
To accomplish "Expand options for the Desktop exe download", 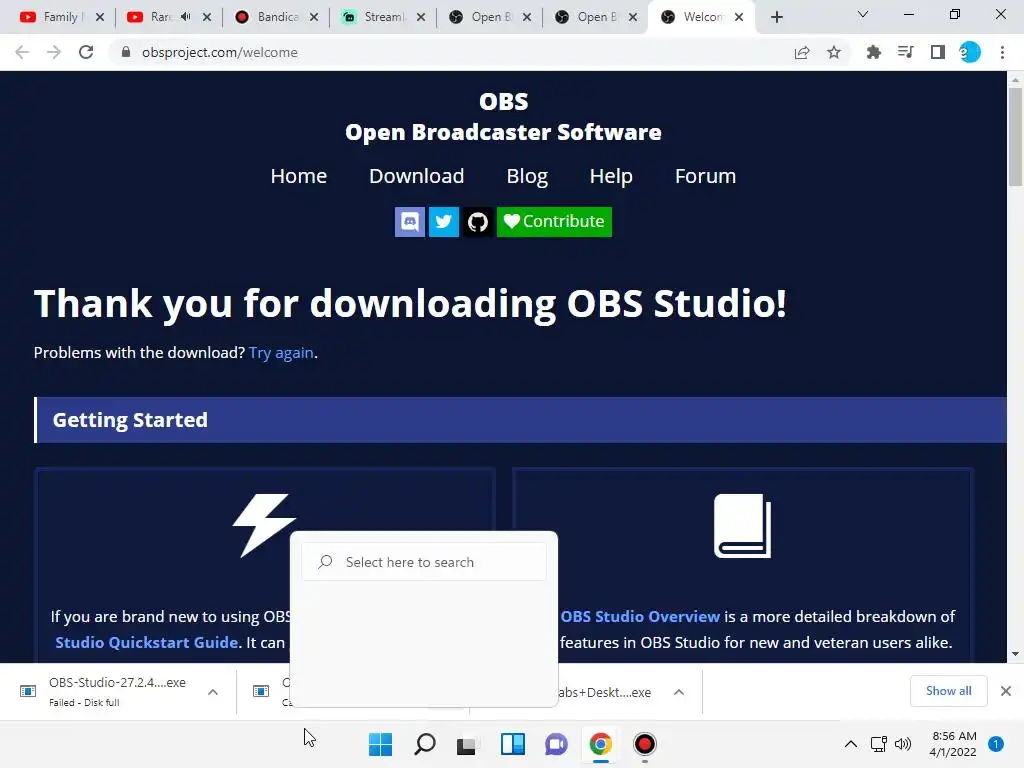I will click(679, 692).
